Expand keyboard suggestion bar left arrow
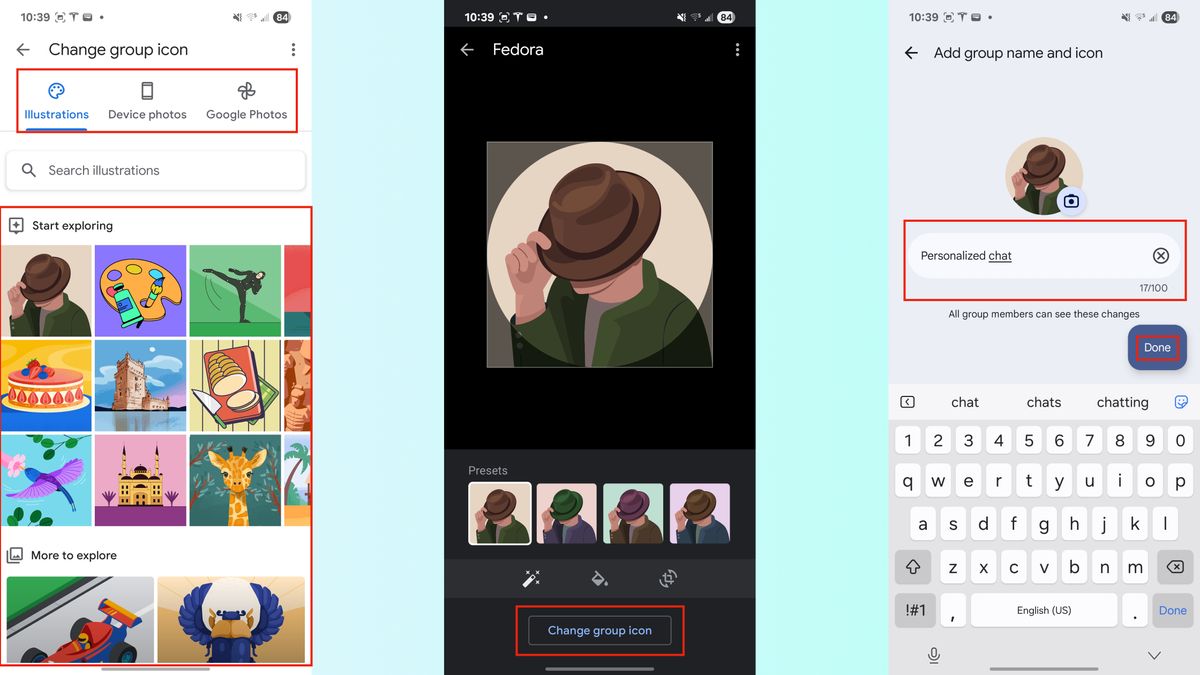 907,402
